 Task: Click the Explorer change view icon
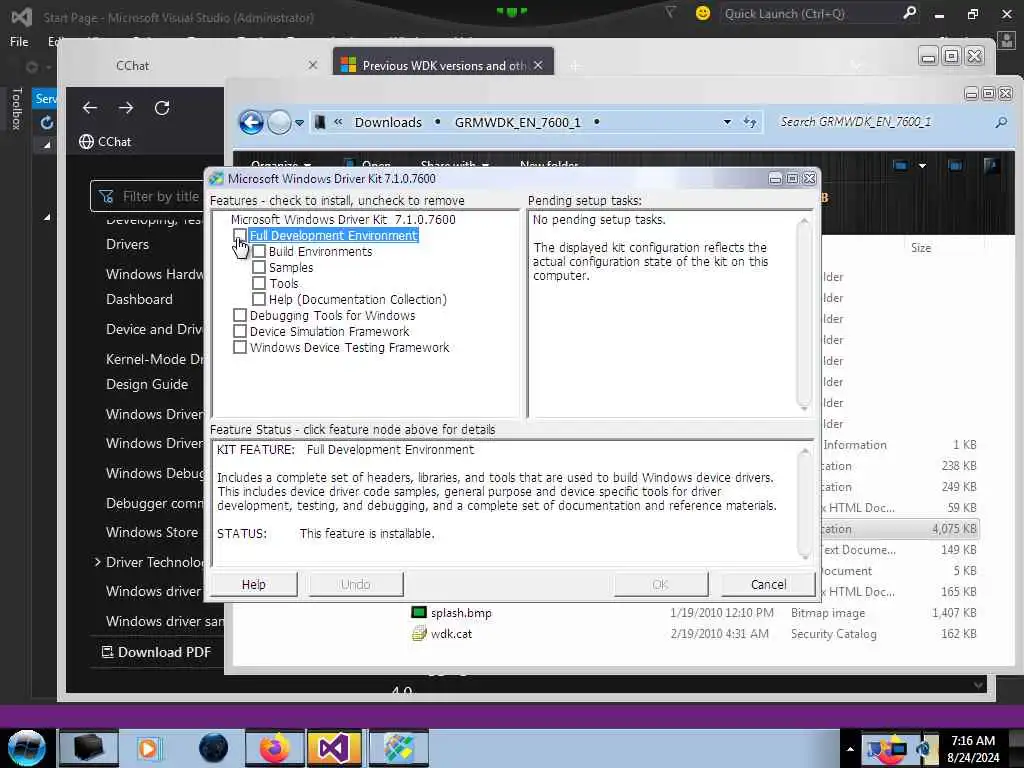pyautogui.click(x=900, y=165)
